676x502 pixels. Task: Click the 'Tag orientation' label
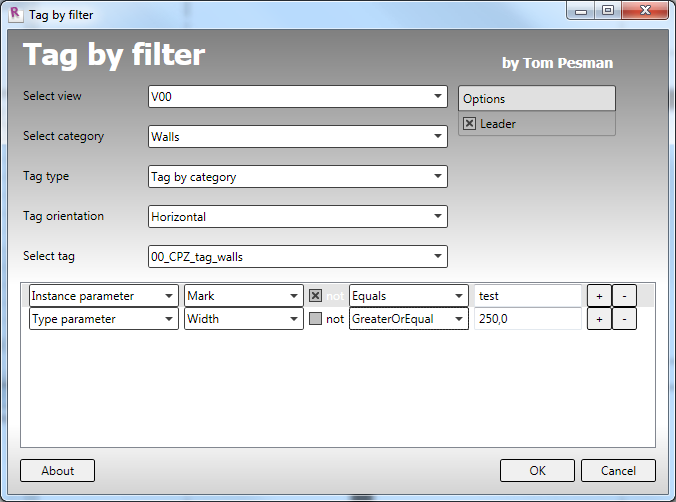tap(63, 216)
